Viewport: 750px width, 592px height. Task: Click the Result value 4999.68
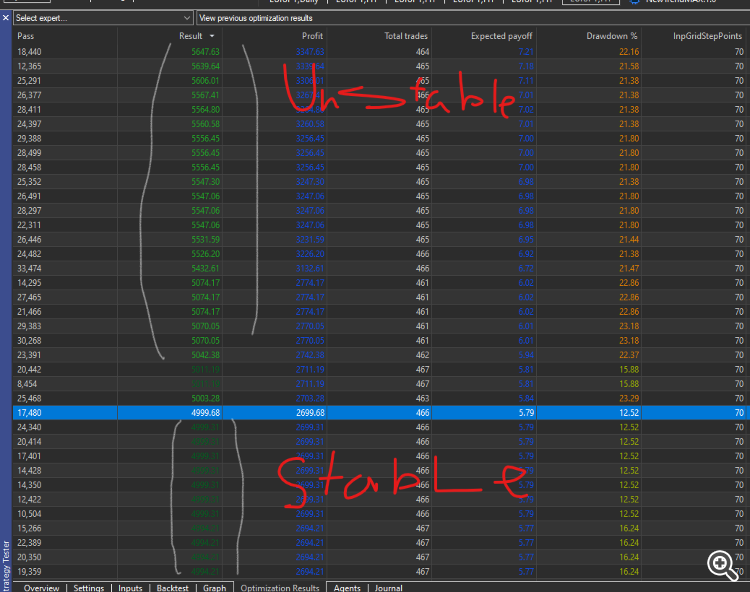(x=206, y=413)
